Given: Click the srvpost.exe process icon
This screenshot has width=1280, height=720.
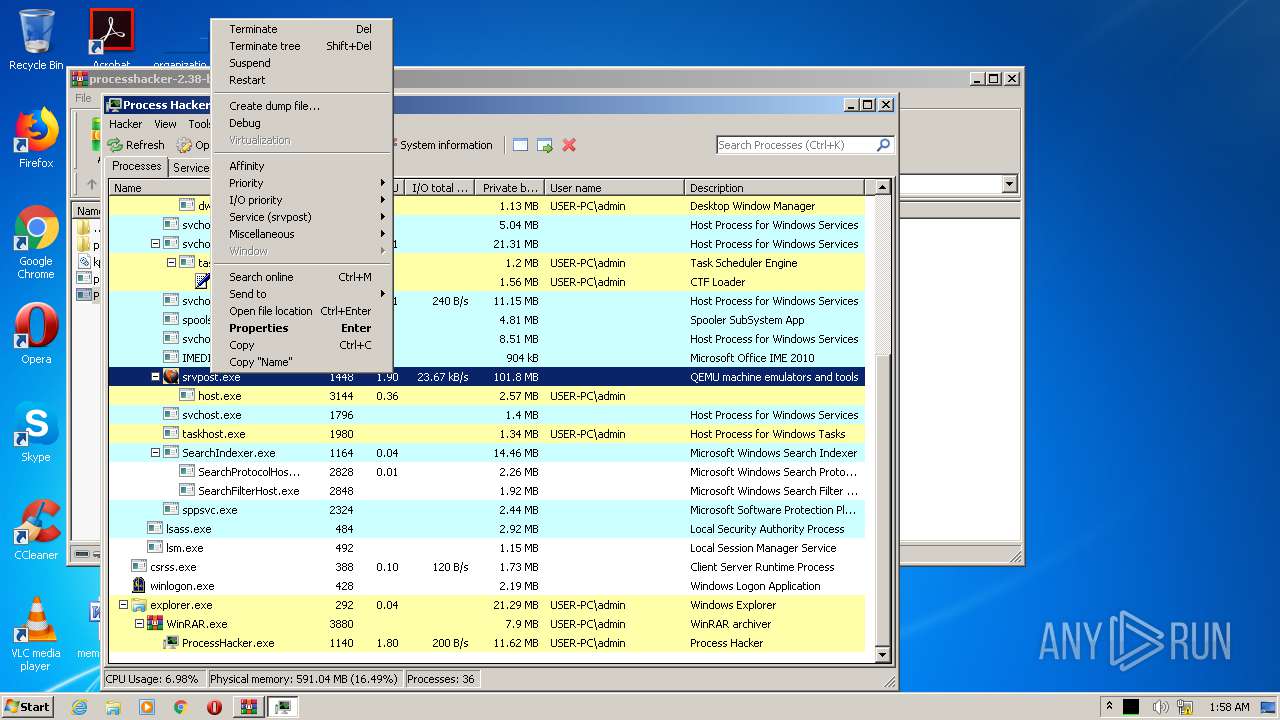Looking at the screenshot, I should tap(171, 377).
